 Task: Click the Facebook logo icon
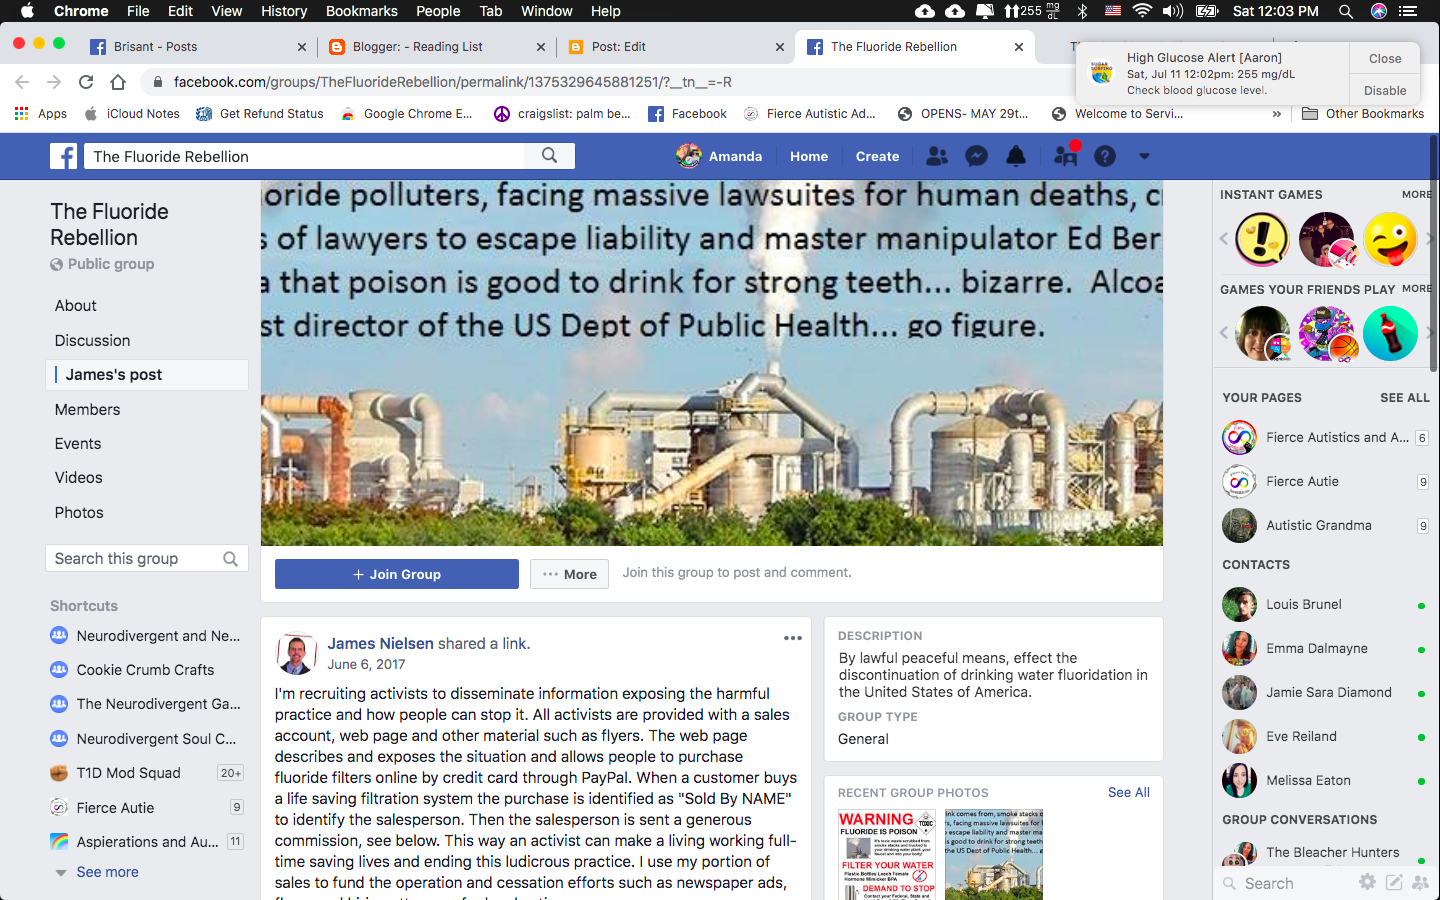(63, 156)
